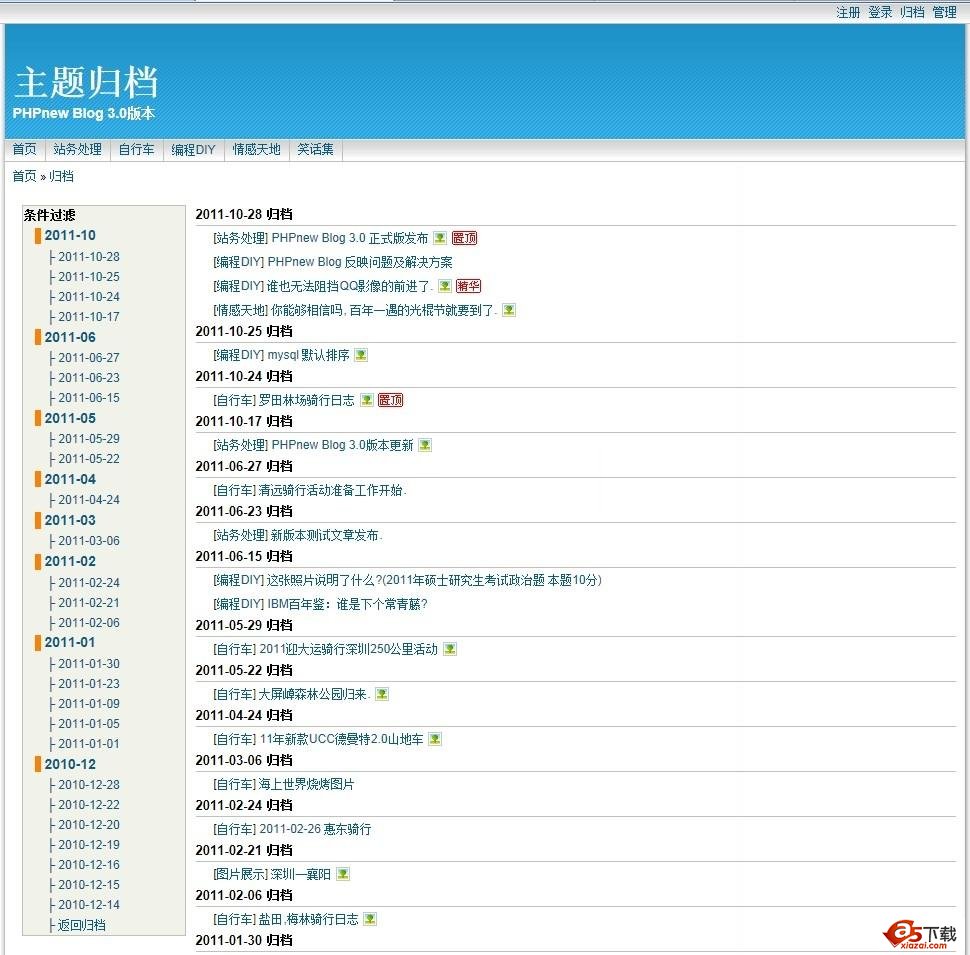Select date 2011-01-30 in filter list
Screen dimensions: 970x955
pyautogui.click(x=89, y=663)
